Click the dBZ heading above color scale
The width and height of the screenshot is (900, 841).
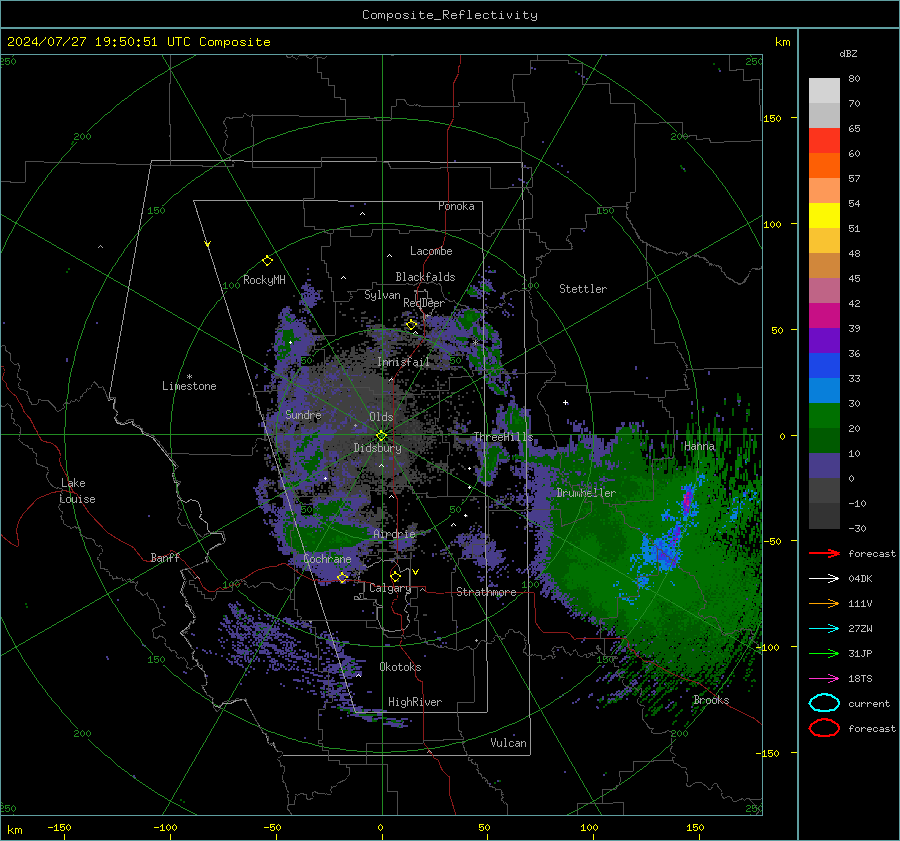(848, 54)
